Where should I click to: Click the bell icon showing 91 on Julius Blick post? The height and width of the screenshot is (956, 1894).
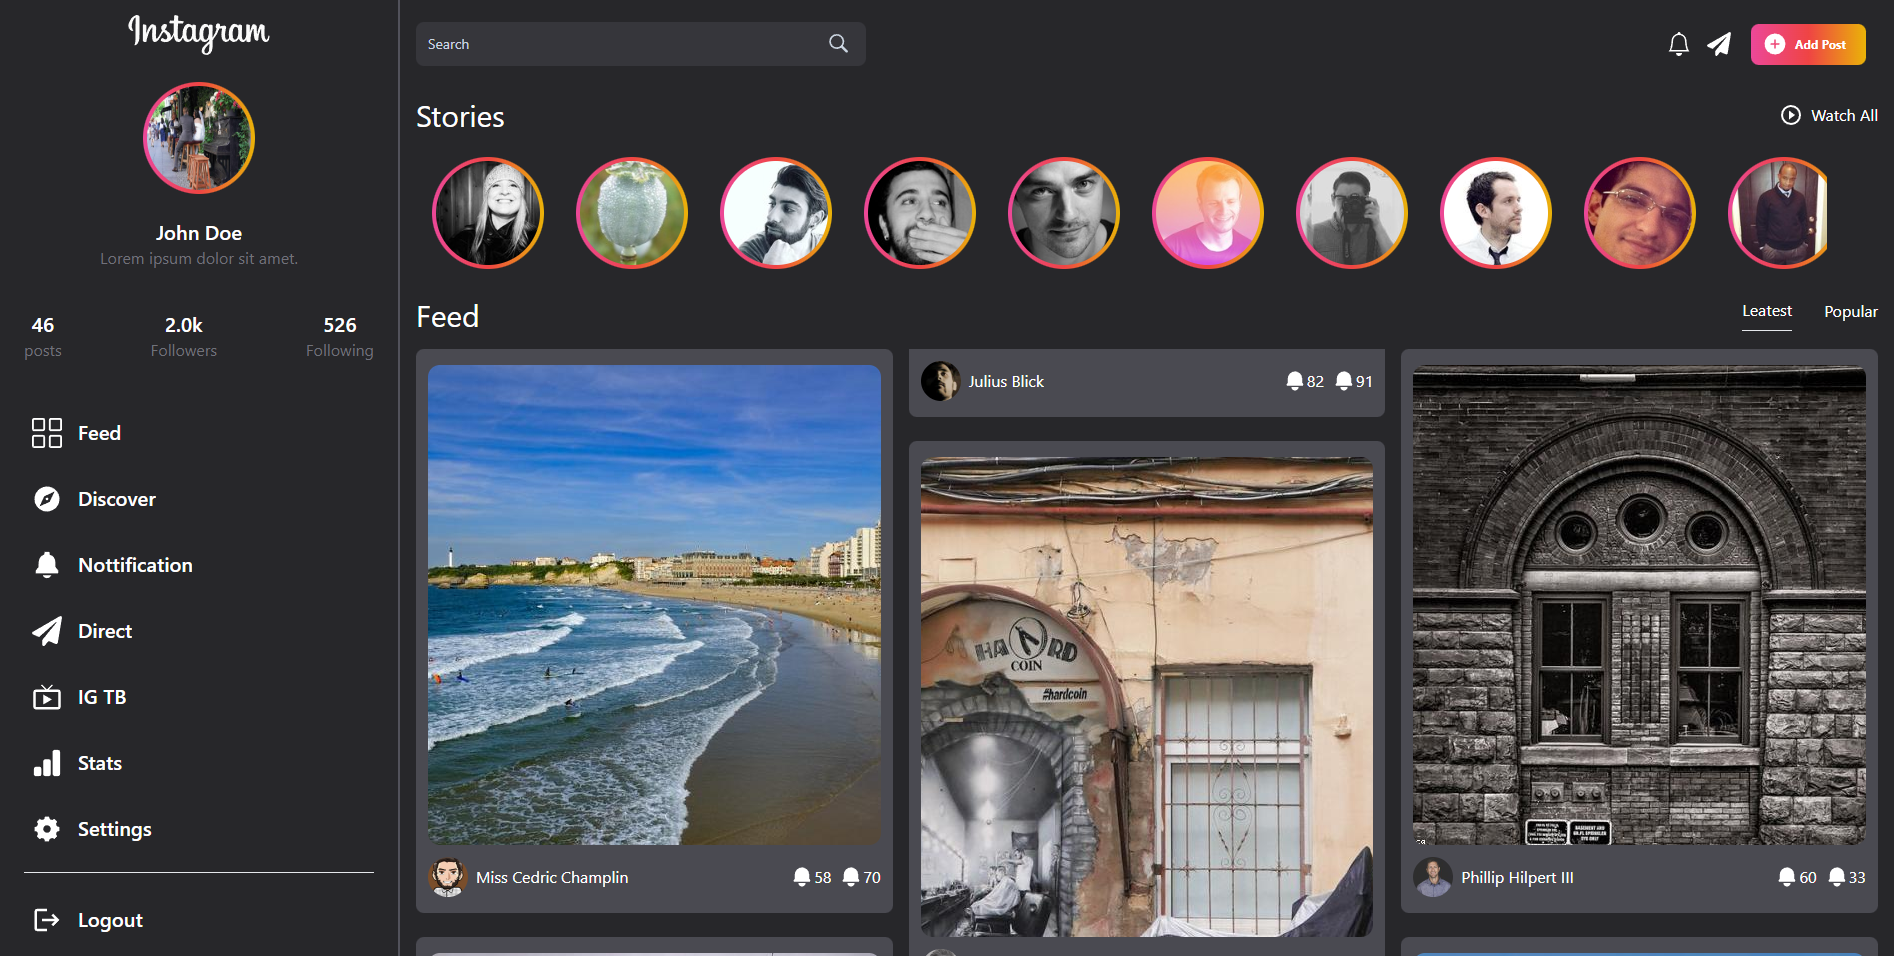coord(1344,381)
